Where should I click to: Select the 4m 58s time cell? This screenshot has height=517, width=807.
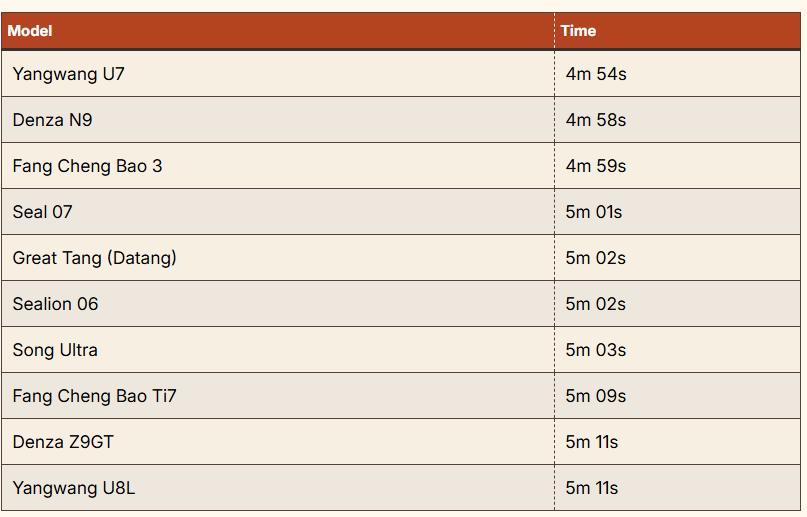596,120
